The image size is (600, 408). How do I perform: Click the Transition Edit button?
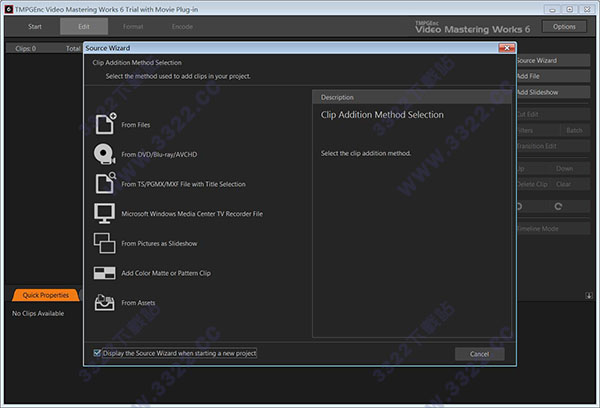pos(553,146)
